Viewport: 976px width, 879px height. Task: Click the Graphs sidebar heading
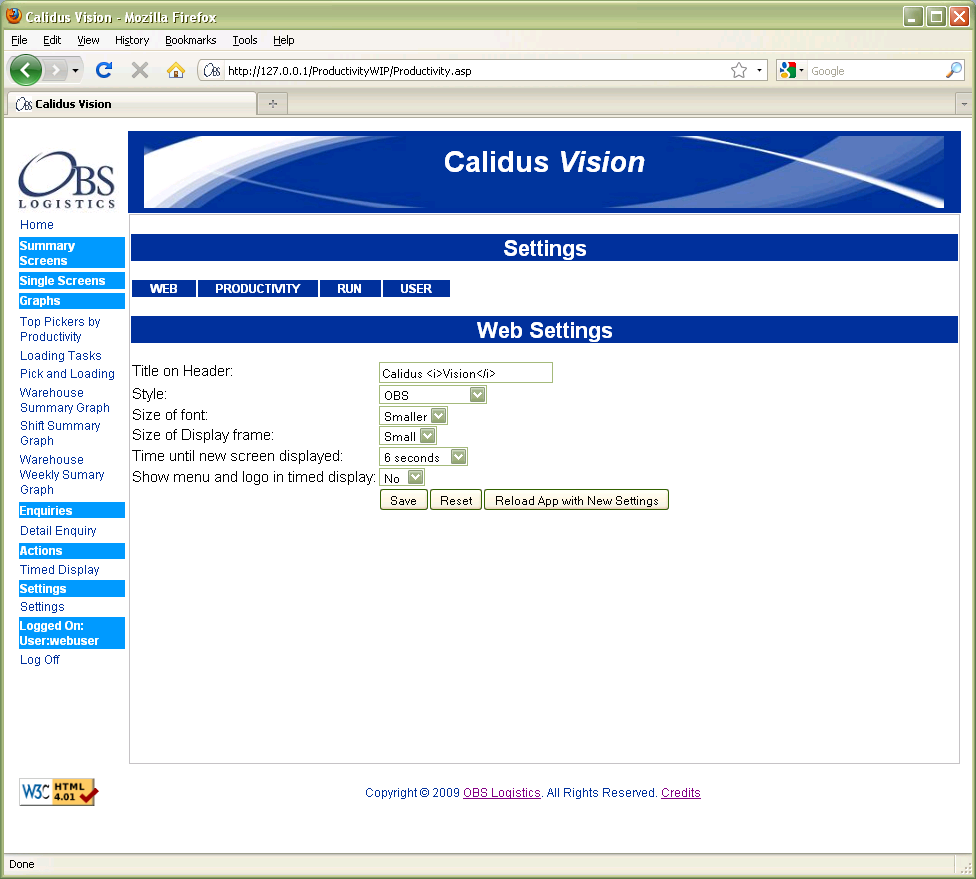[72, 301]
